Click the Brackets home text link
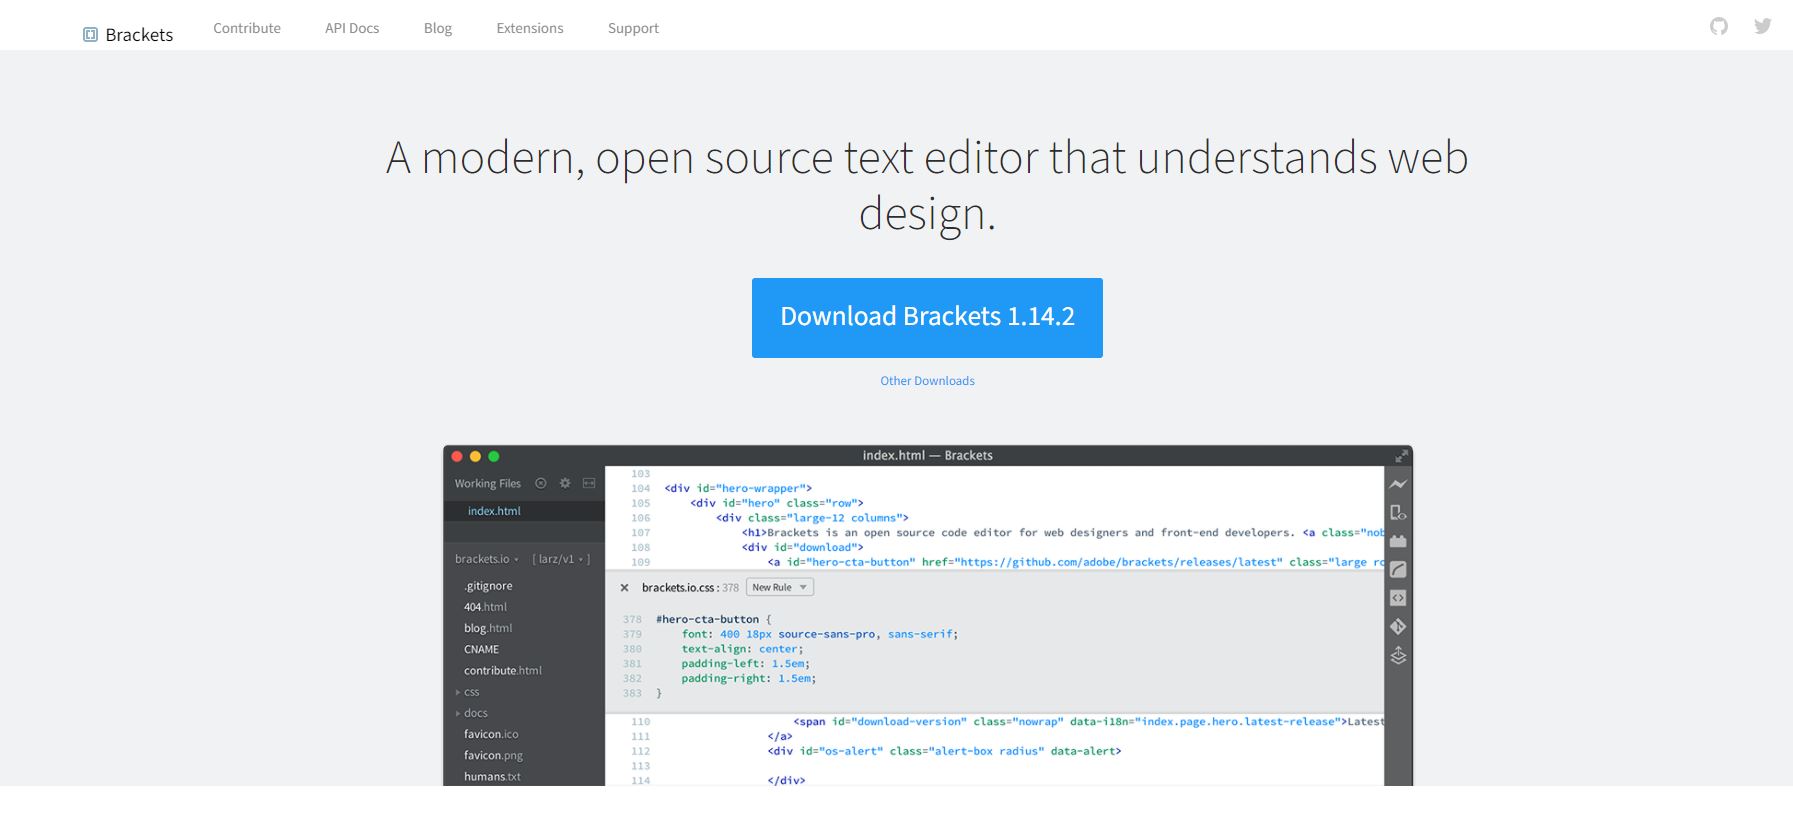 (139, 35)
